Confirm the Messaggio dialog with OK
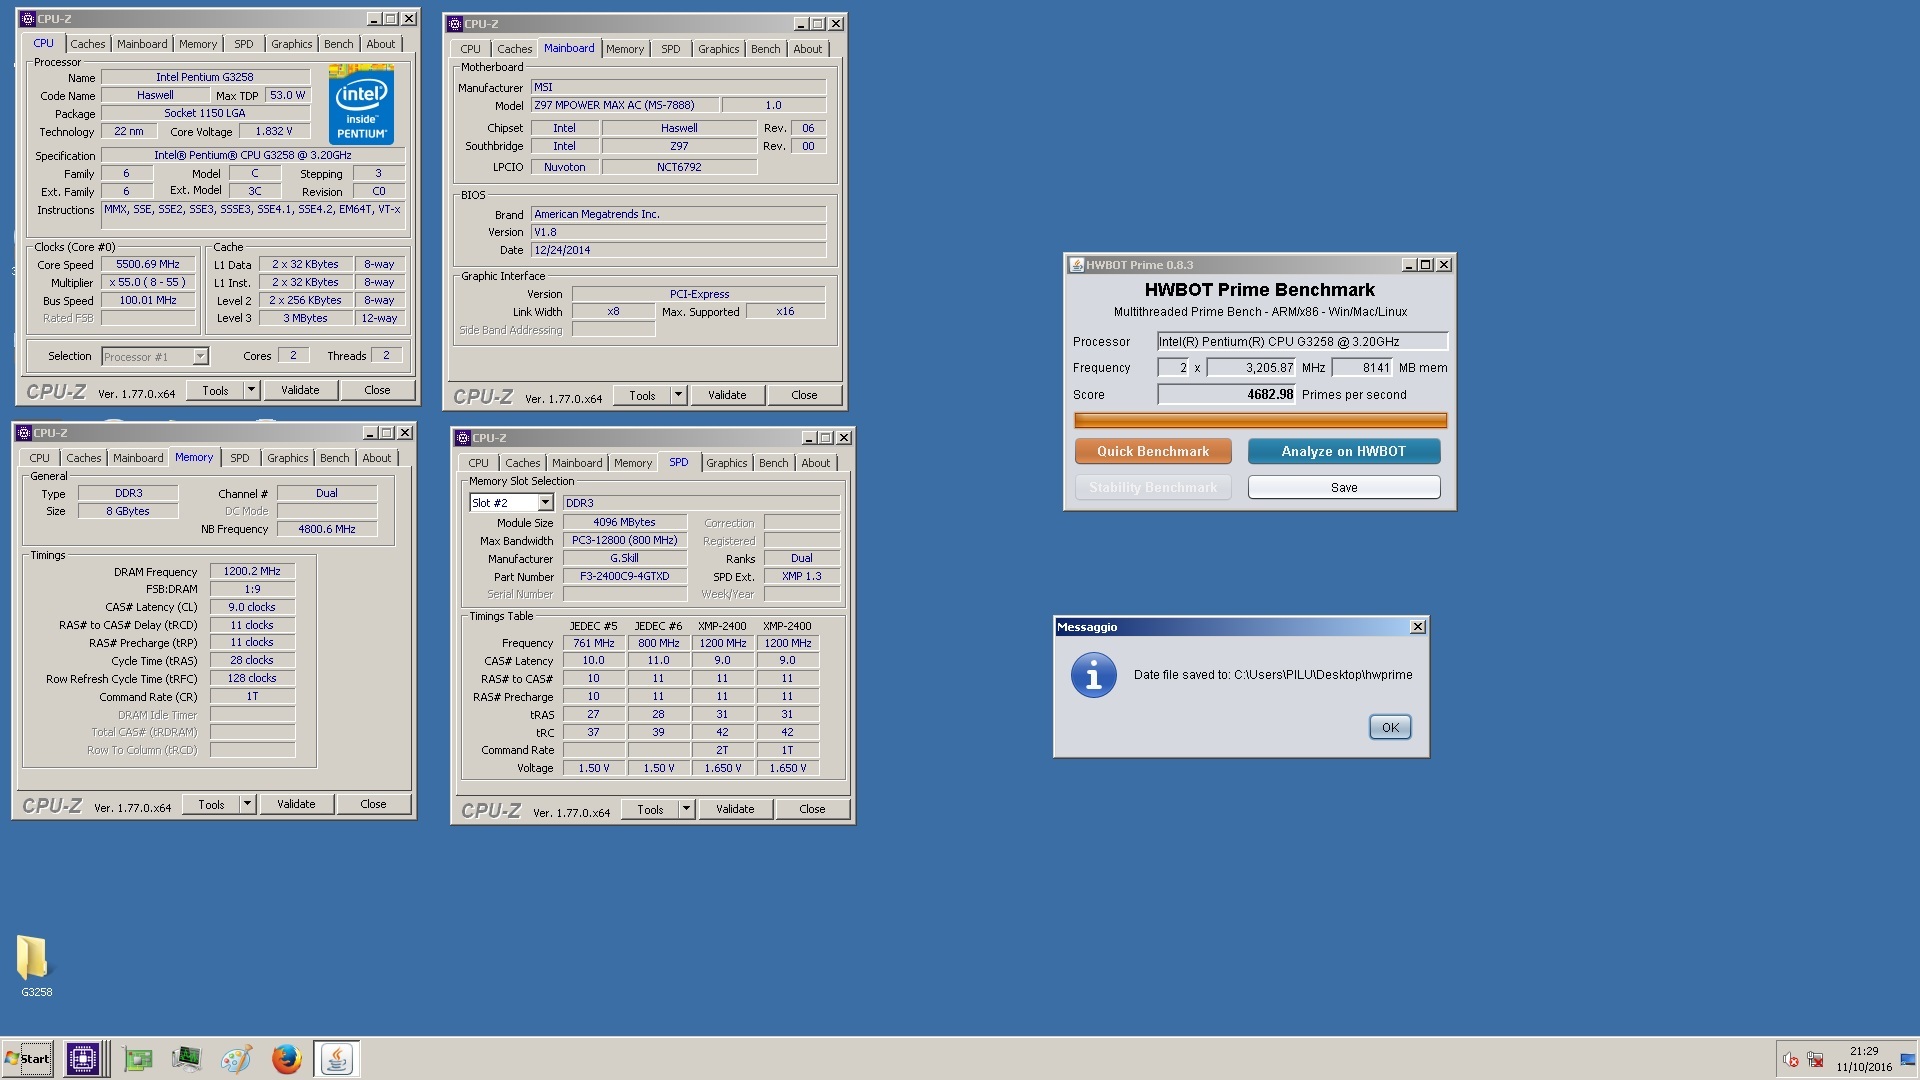Image resolution: width=1920 pixels, height=1080 pixels. click(x=1390, y=727)
